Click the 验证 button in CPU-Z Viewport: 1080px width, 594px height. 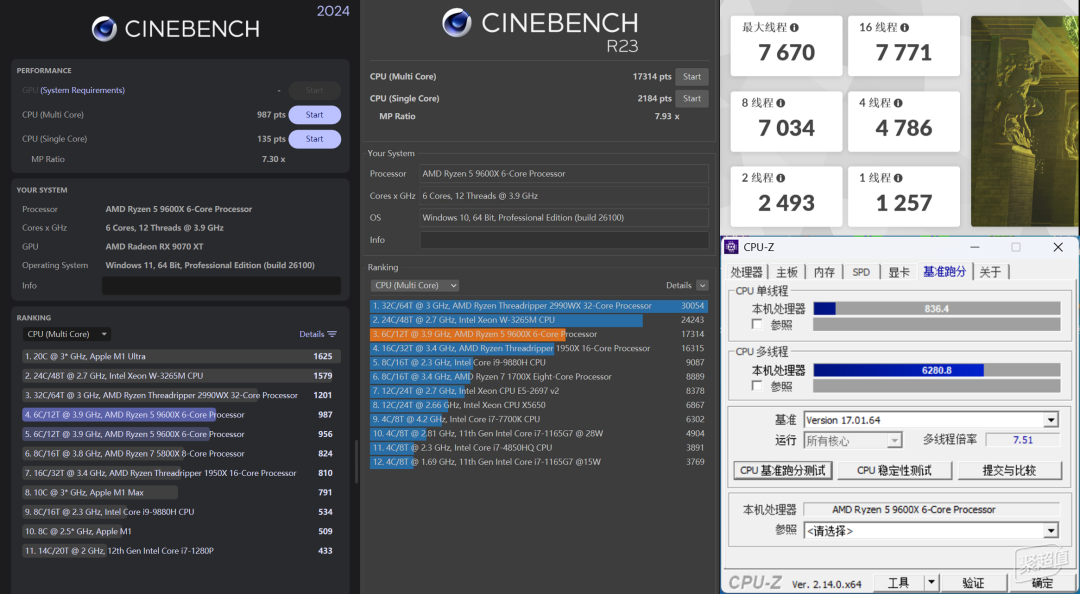[973, 583]
